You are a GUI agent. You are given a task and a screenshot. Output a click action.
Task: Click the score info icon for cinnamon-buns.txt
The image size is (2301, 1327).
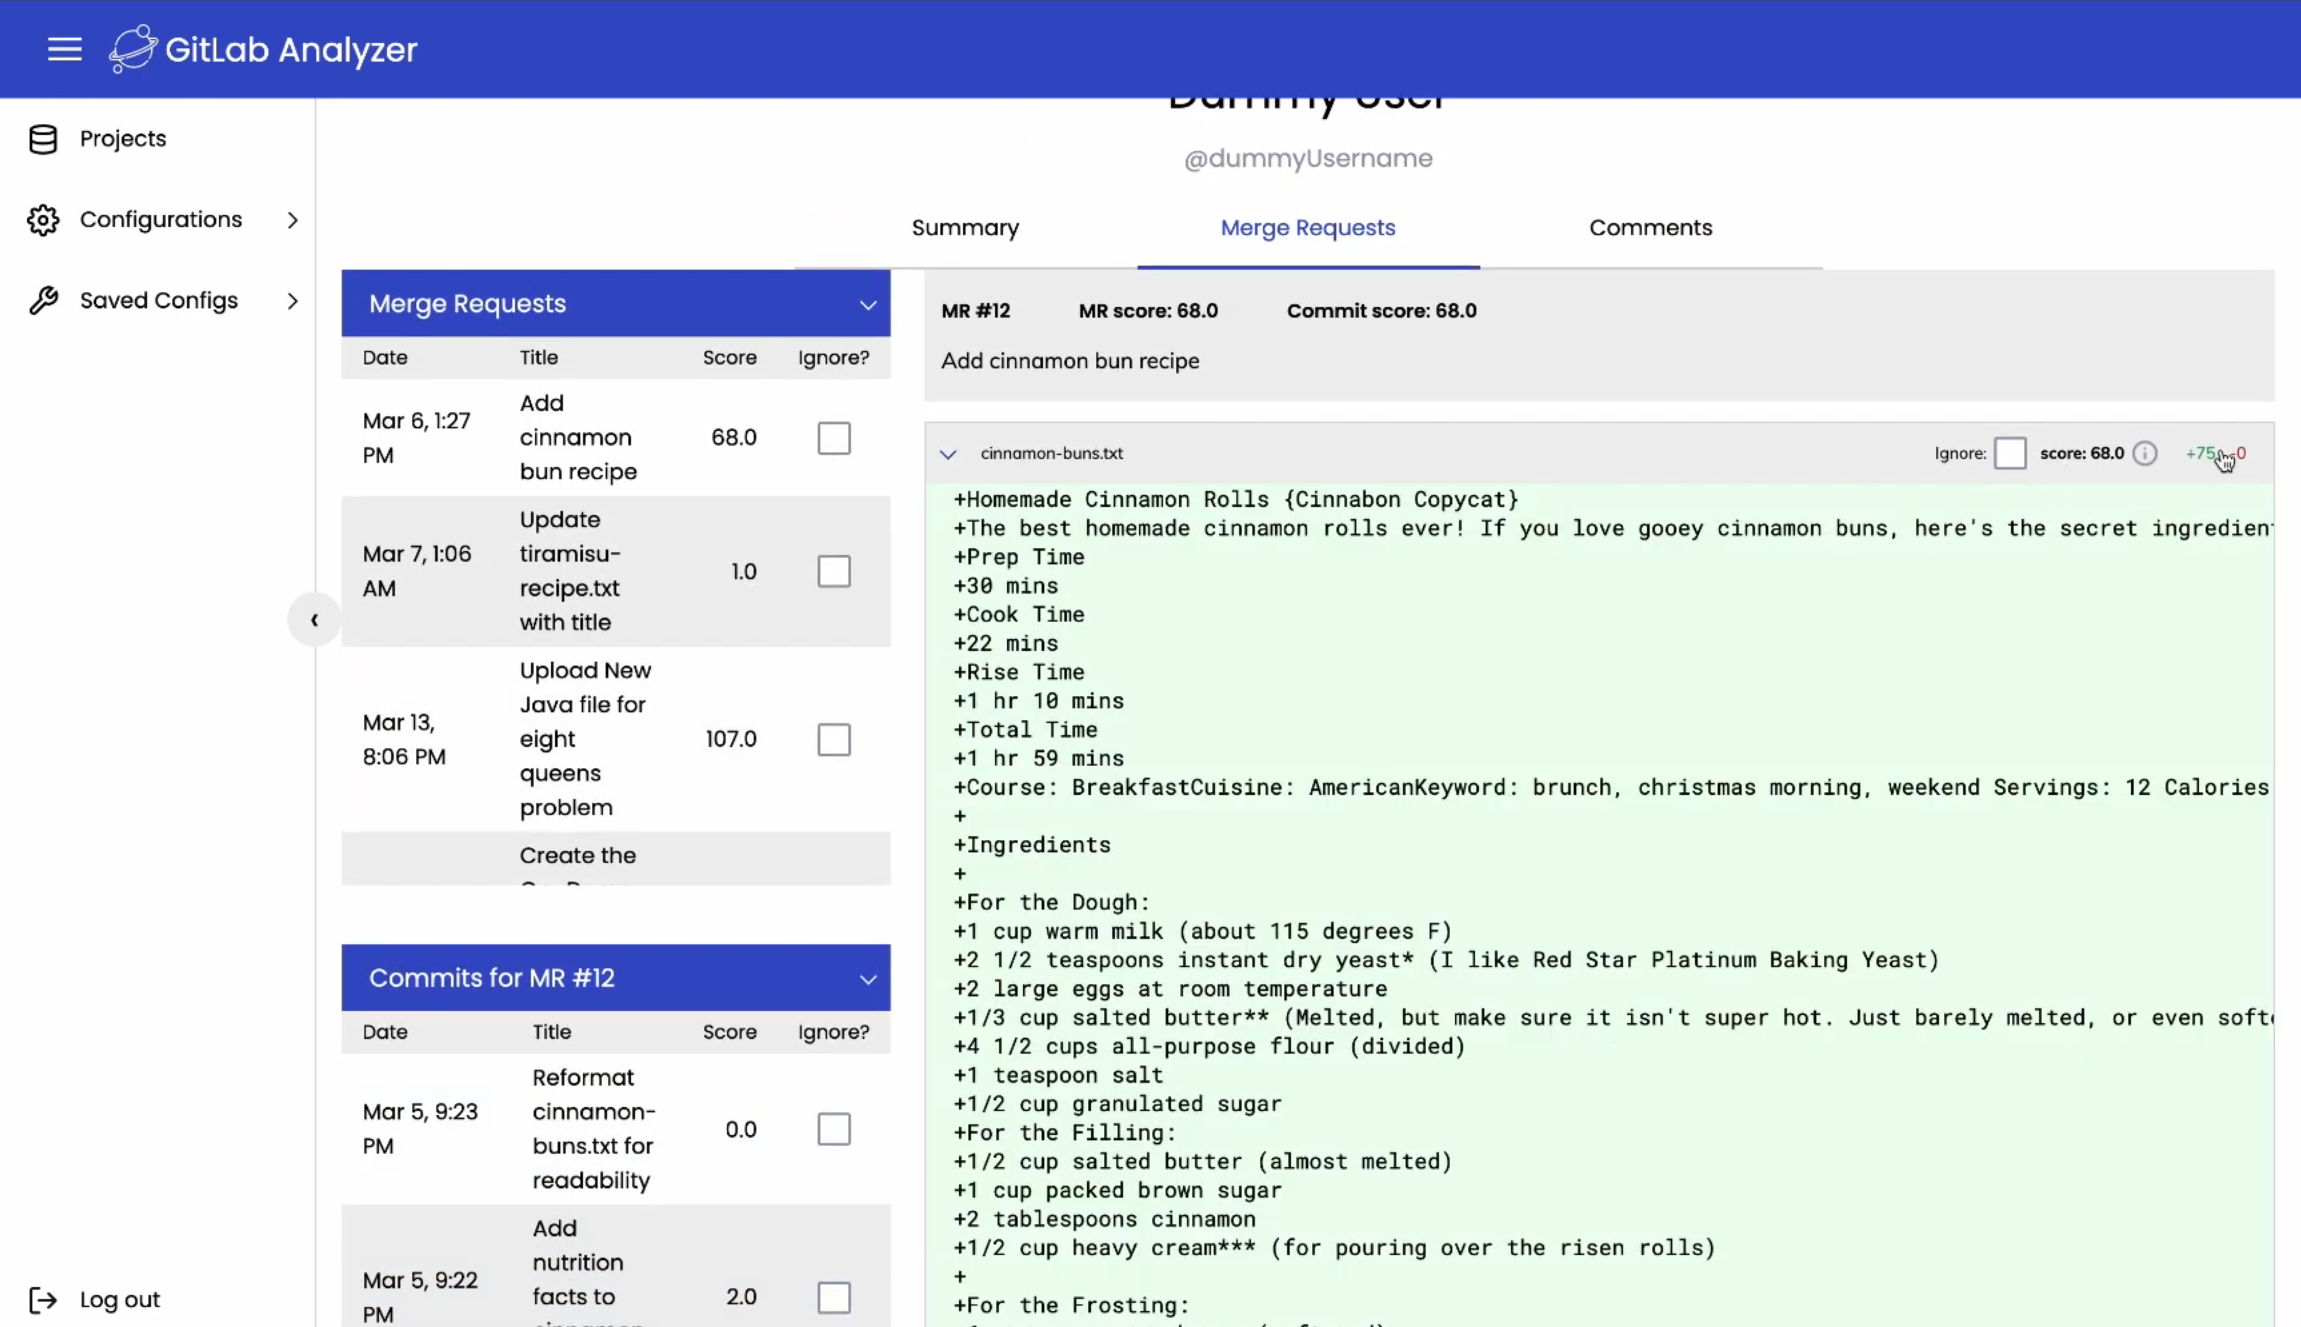[x=2145, y=454]
